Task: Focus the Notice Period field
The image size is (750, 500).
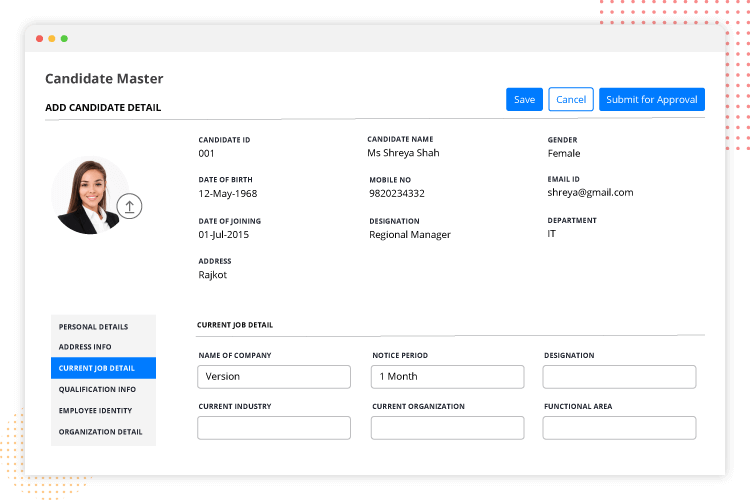Action: click(x=447, y=377)
